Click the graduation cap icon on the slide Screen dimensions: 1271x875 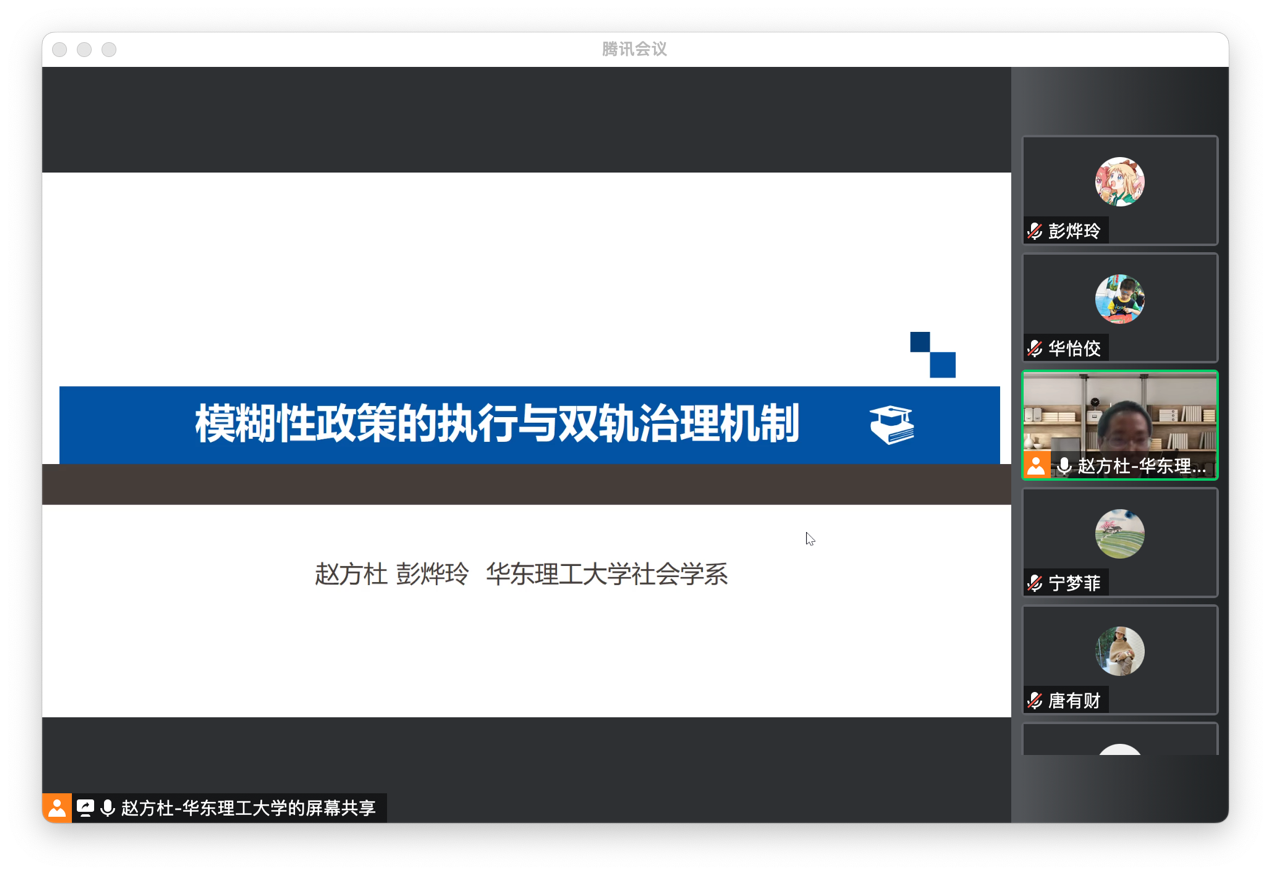coord(891,425)
